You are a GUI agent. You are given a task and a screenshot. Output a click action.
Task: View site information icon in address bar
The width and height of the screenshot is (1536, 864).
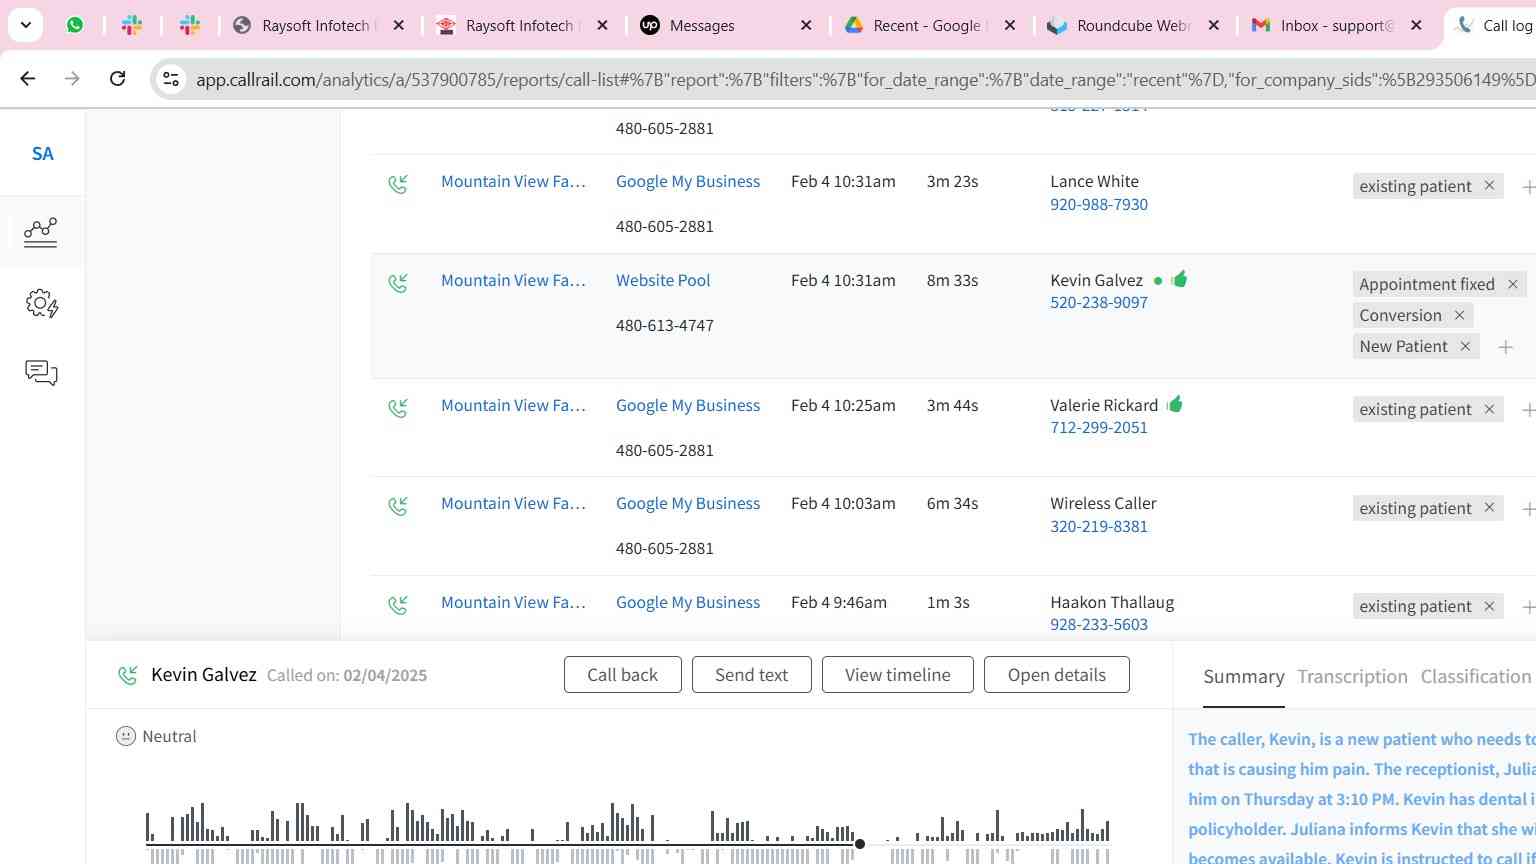pos(171,79)
